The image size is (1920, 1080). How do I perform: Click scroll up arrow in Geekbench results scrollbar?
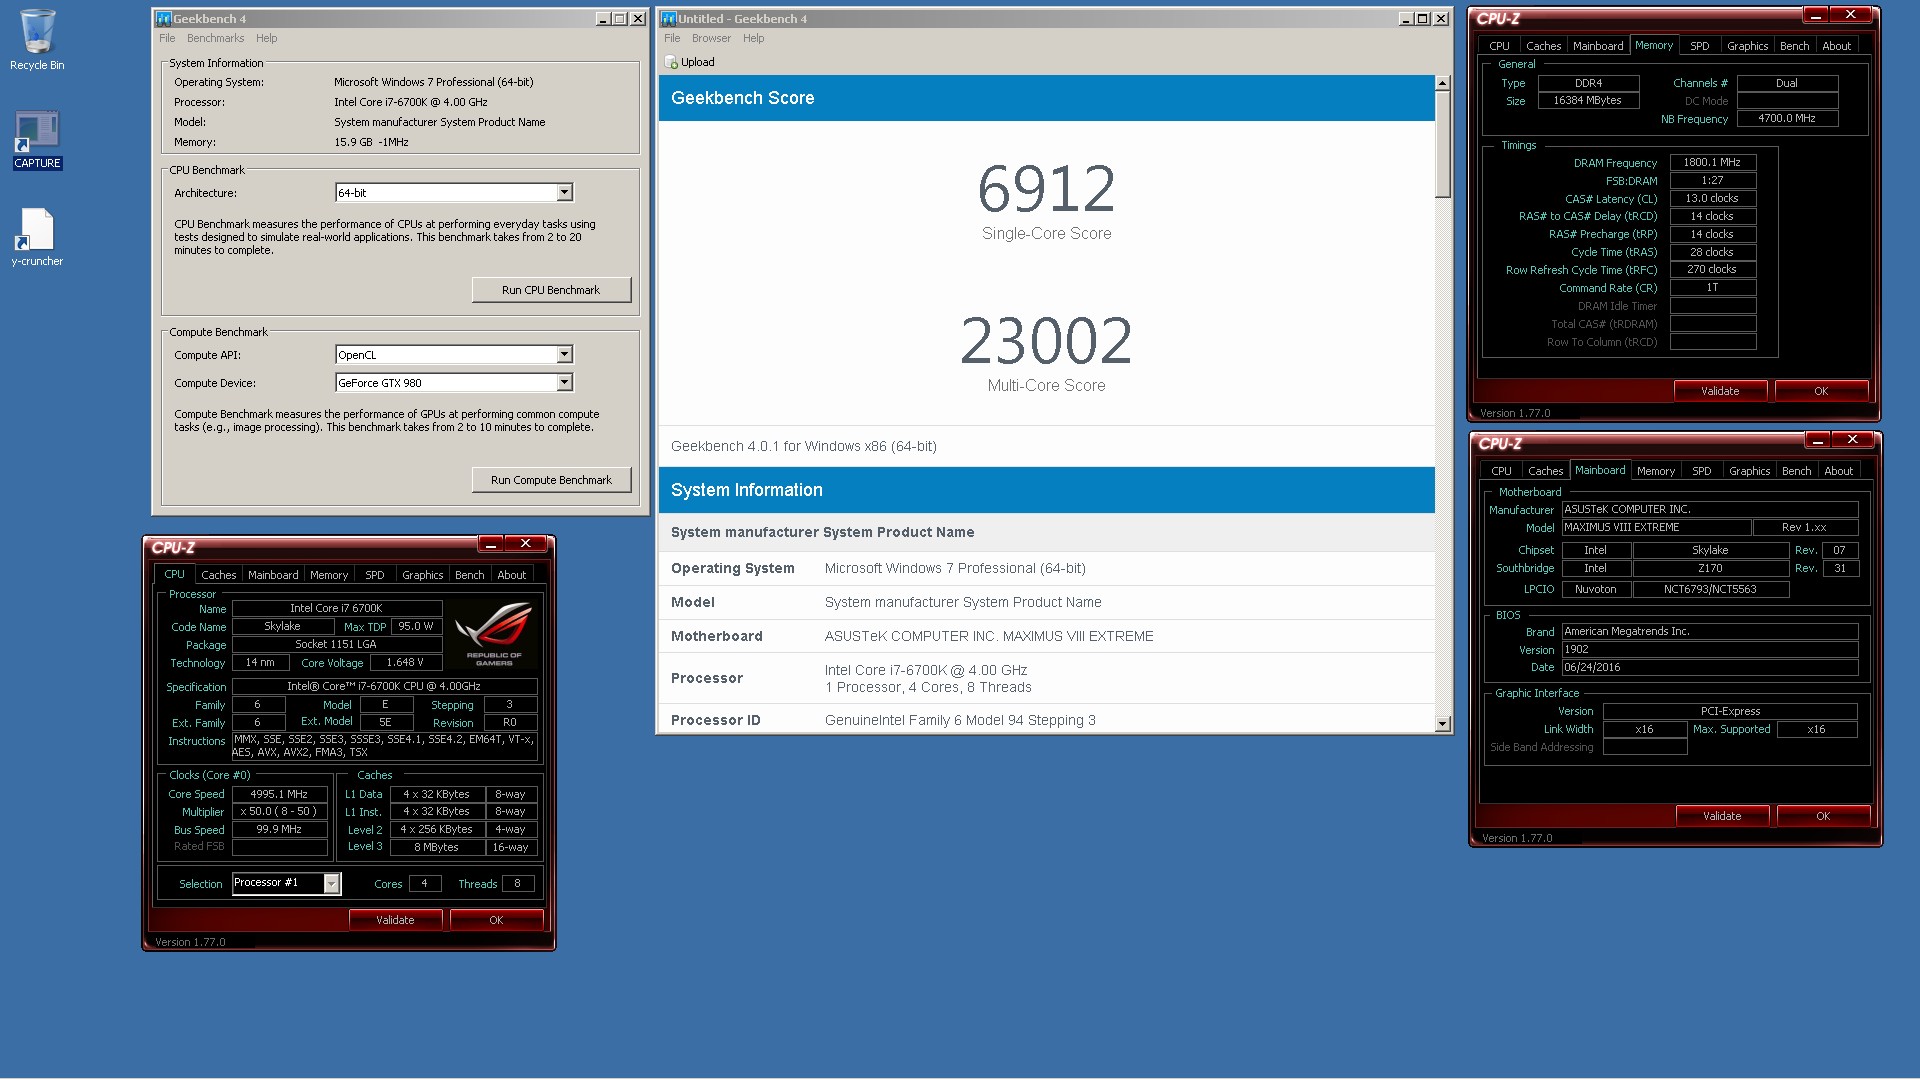tap(1442, 83)
